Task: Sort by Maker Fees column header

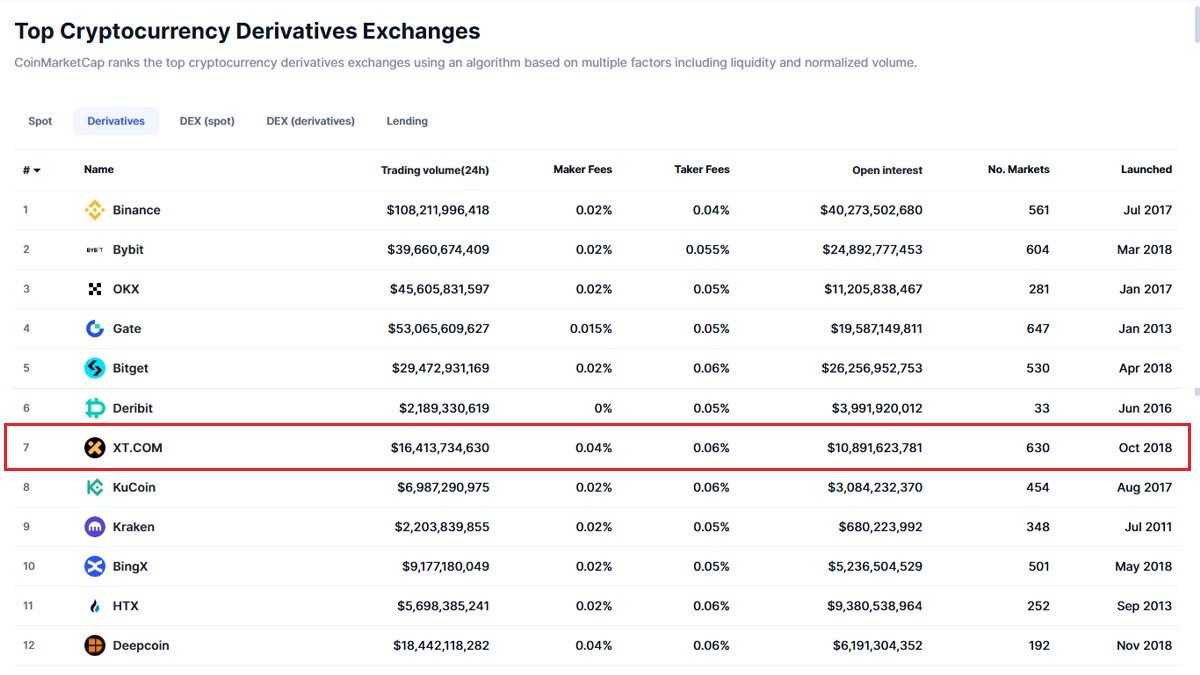Action: [583, 170]
